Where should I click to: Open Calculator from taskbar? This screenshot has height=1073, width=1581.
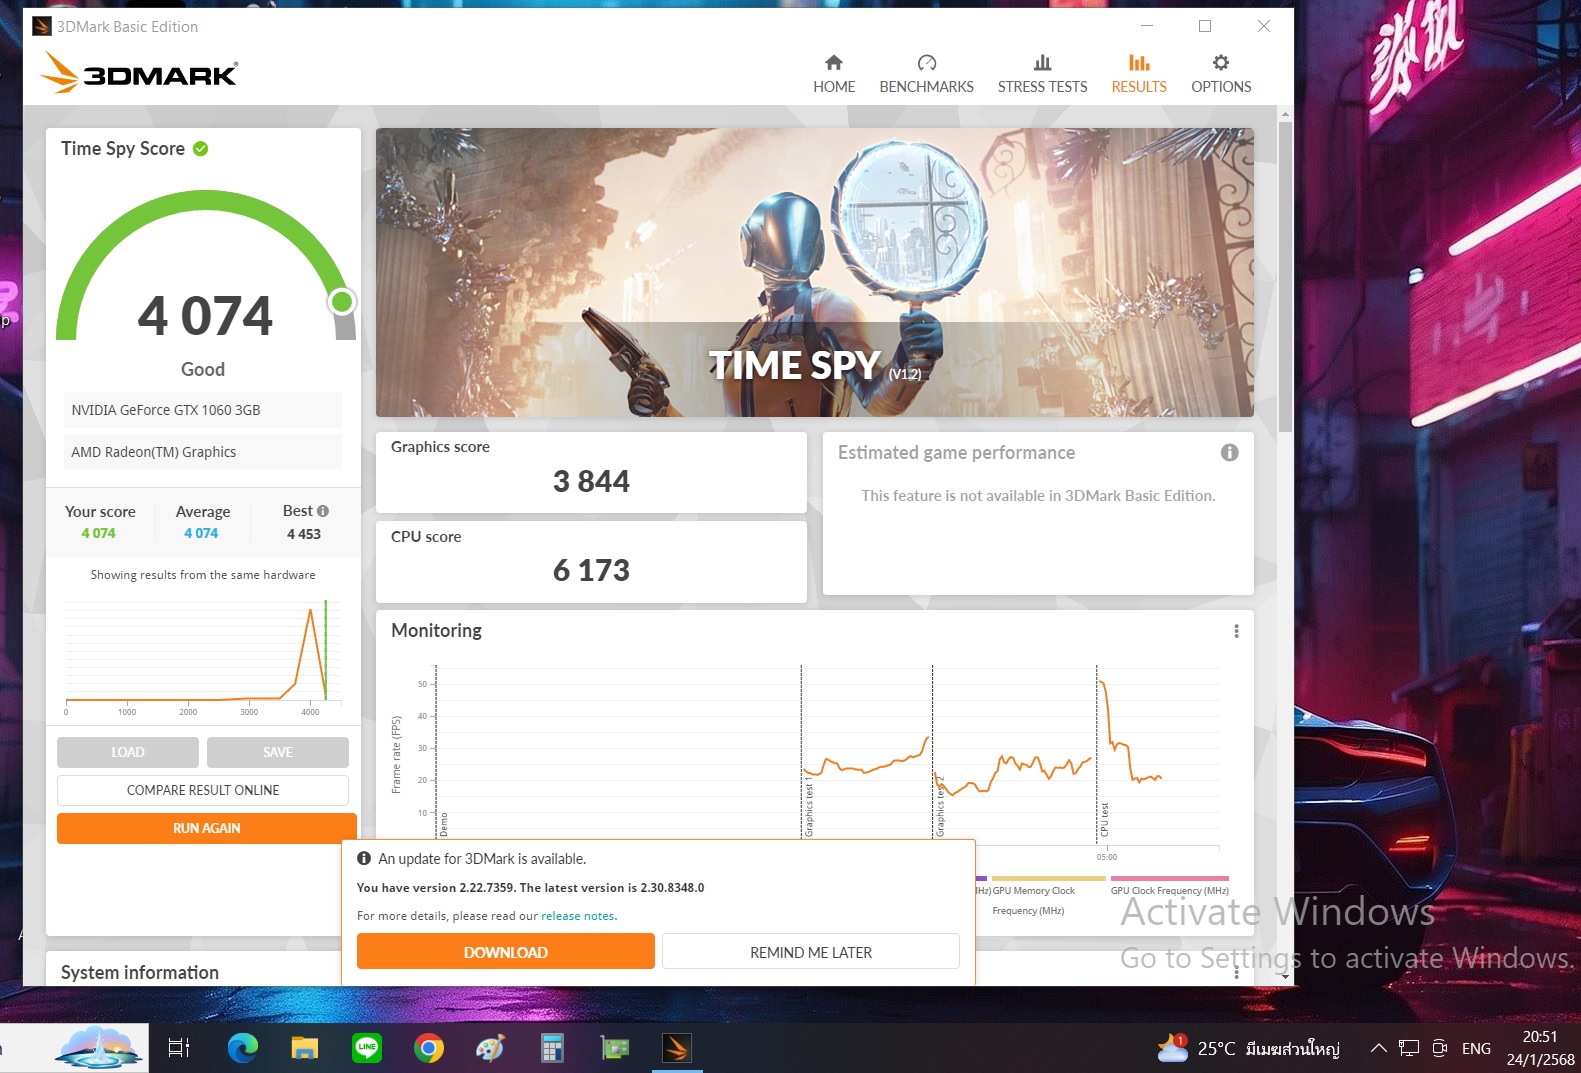[552, 1048]
